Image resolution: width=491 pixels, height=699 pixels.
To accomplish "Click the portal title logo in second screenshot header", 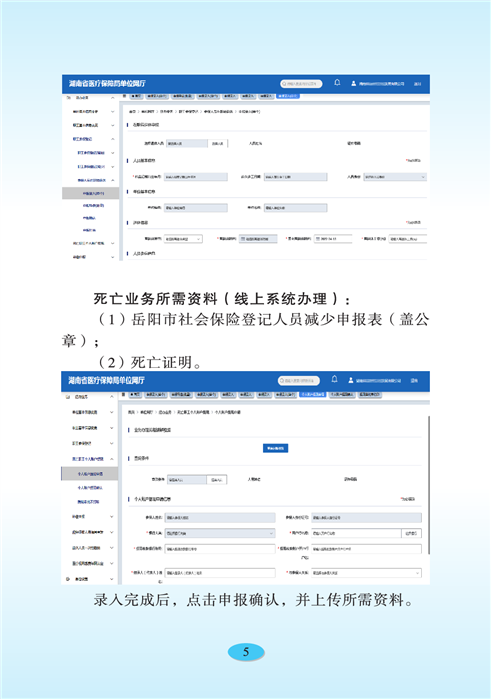I will pyautogui.click(x=106, y=380).
